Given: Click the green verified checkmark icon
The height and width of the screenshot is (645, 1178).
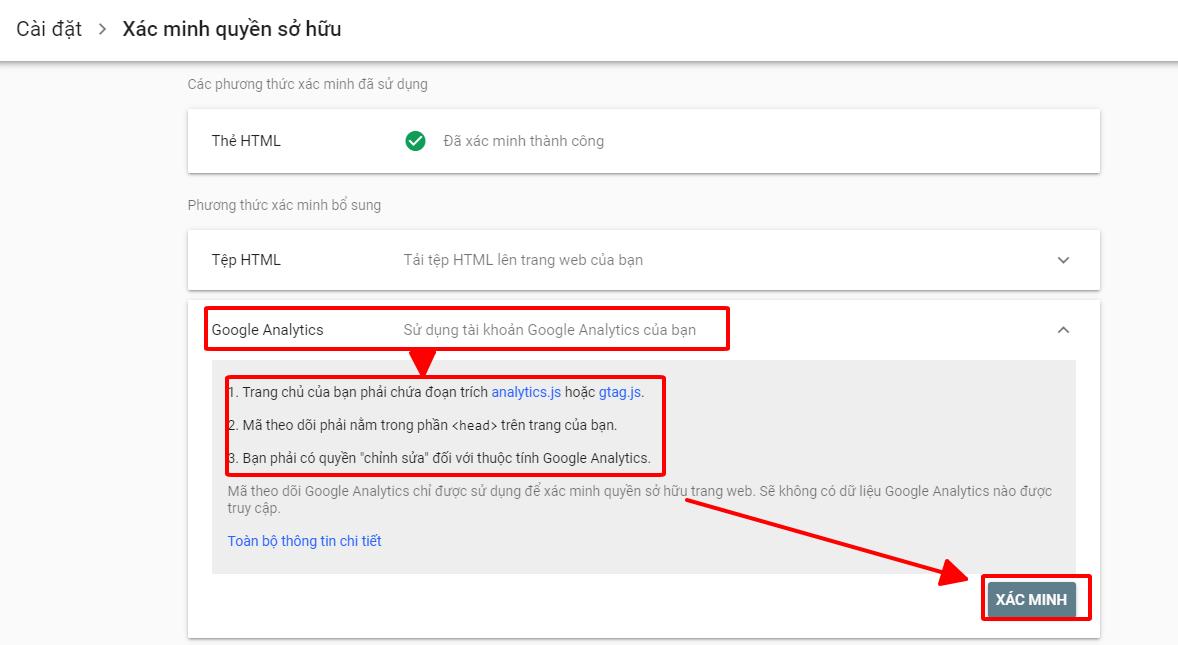Looking at the screenshot, I should coord(415,141).
